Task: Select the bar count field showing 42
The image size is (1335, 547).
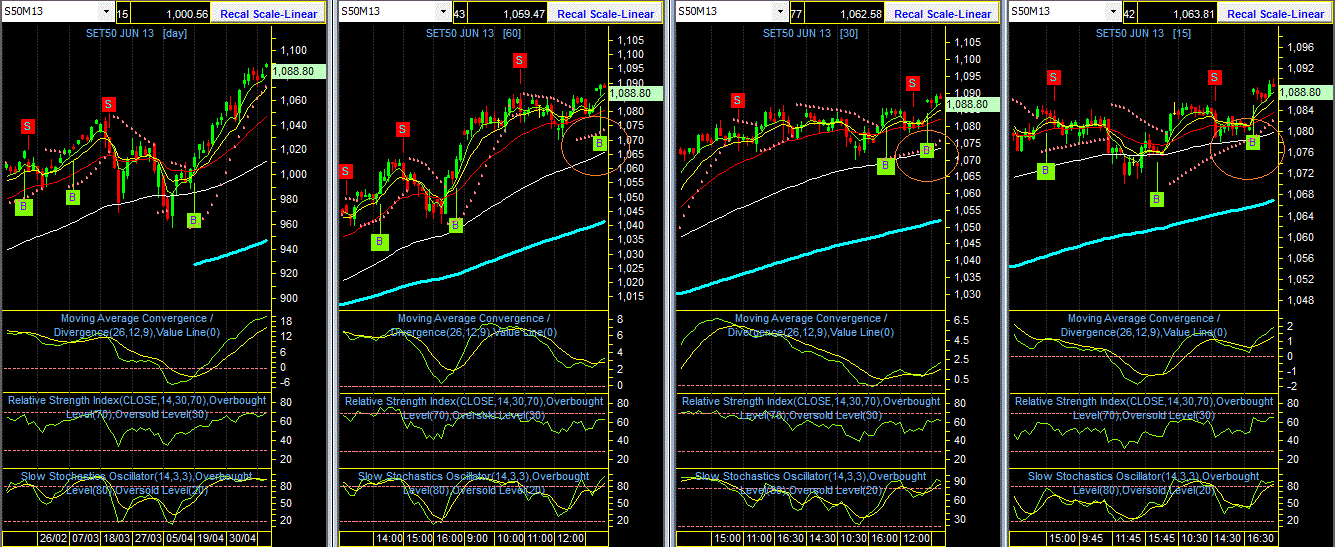Action: pyautogui.click(x=1129, y=13)
